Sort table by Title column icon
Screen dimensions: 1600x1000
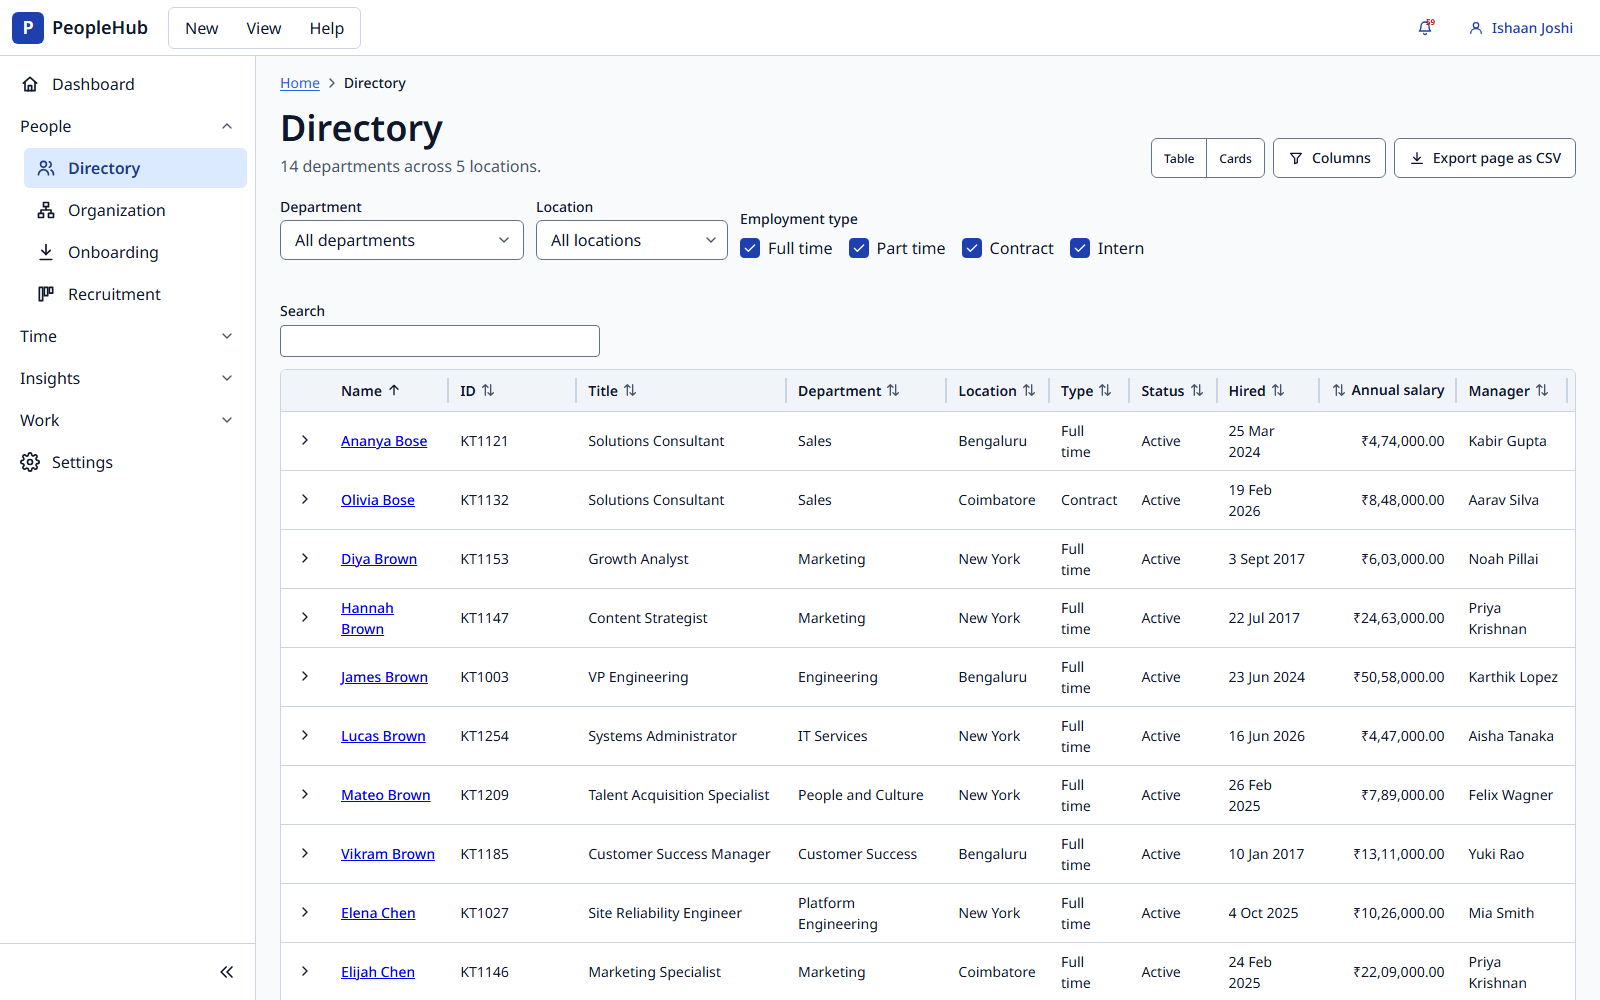[630, 391]
